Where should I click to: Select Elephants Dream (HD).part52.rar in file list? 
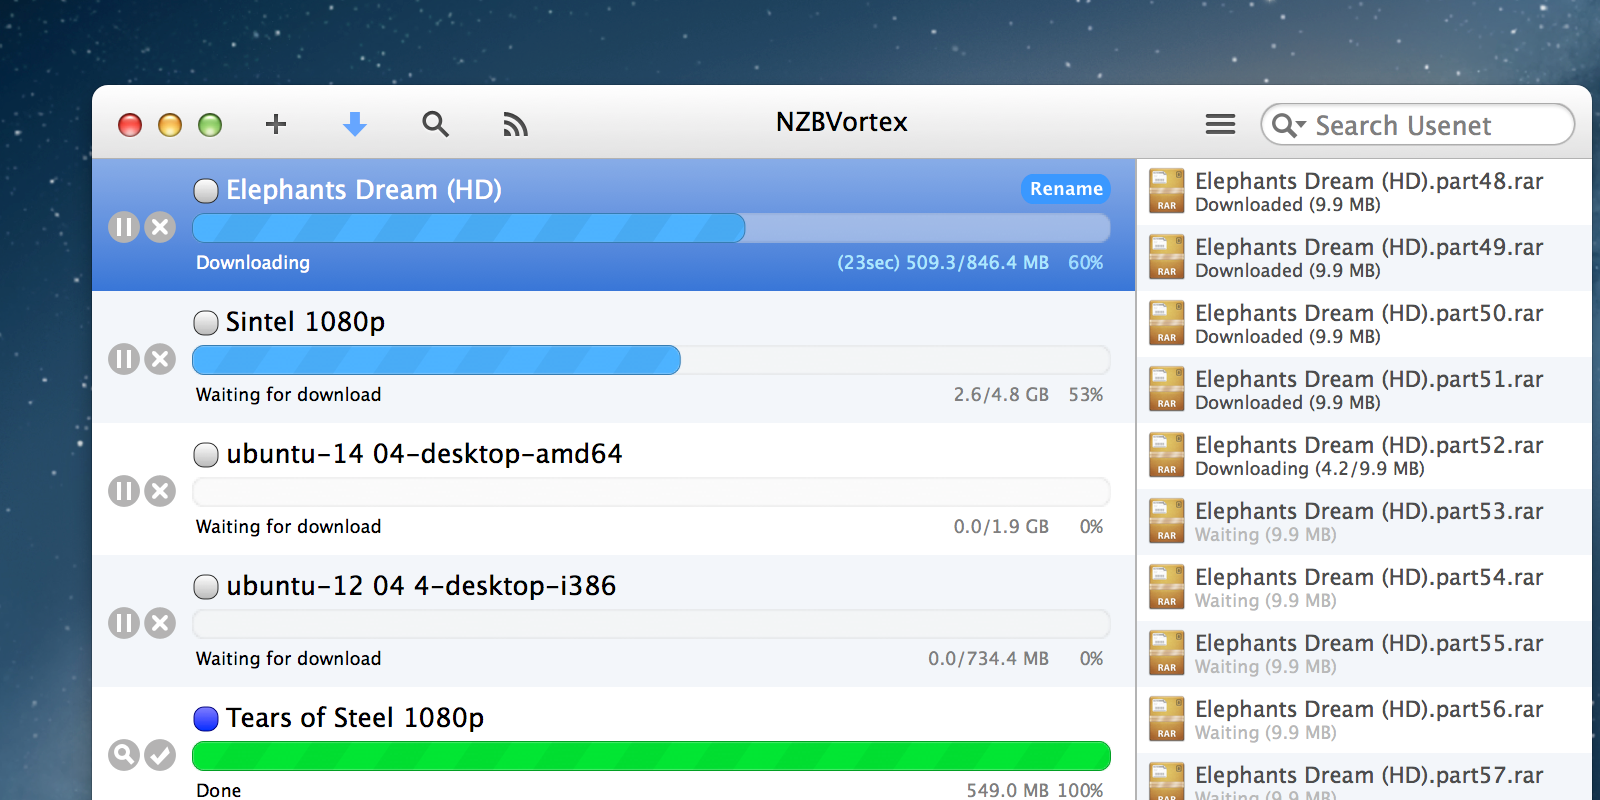pos(1364,456)
